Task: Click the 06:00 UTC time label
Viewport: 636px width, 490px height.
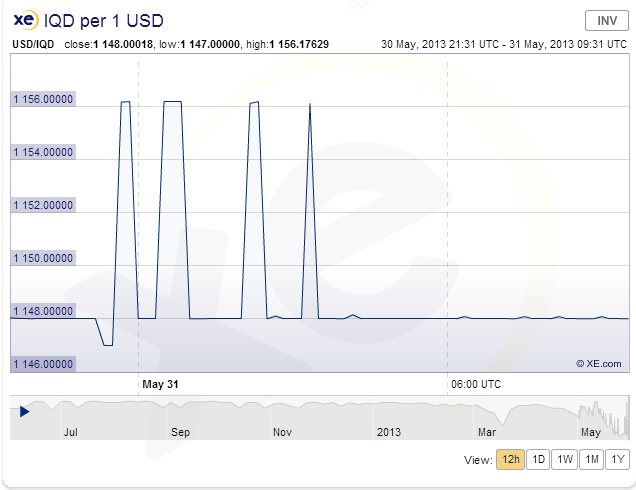Action: [476, 384]
